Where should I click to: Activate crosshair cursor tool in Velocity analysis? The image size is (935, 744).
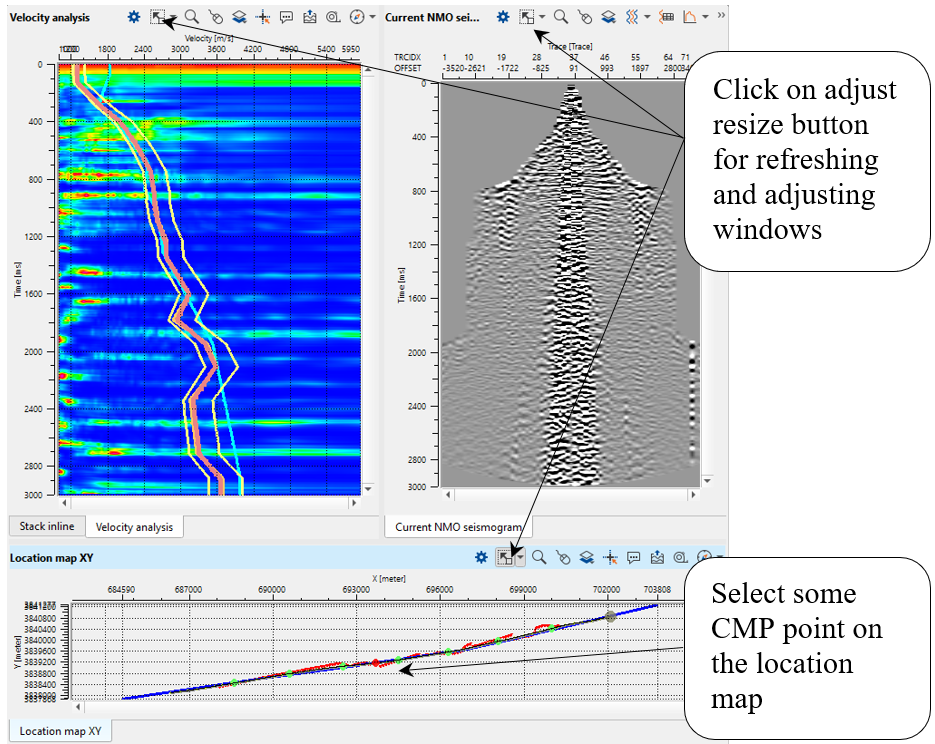263,17
